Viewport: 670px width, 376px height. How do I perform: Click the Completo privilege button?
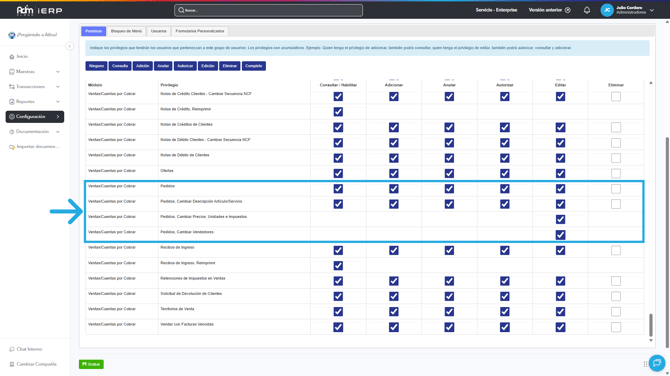[x=254, y=66]
